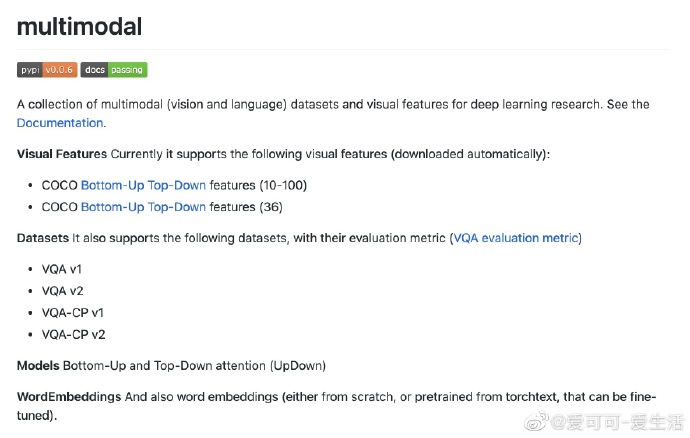Click the VQA v1 list item
690x438 pixels.
tap(64, 269)
